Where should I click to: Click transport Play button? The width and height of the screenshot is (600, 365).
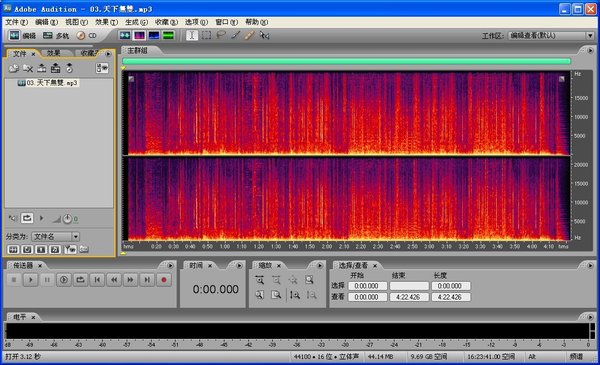(x=31, y=280)
